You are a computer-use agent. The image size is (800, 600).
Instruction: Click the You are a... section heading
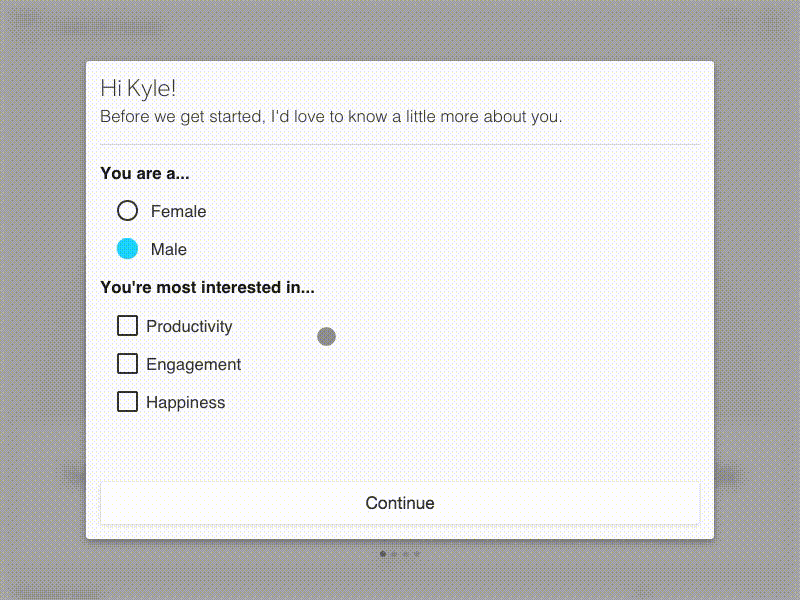[145, 173]
